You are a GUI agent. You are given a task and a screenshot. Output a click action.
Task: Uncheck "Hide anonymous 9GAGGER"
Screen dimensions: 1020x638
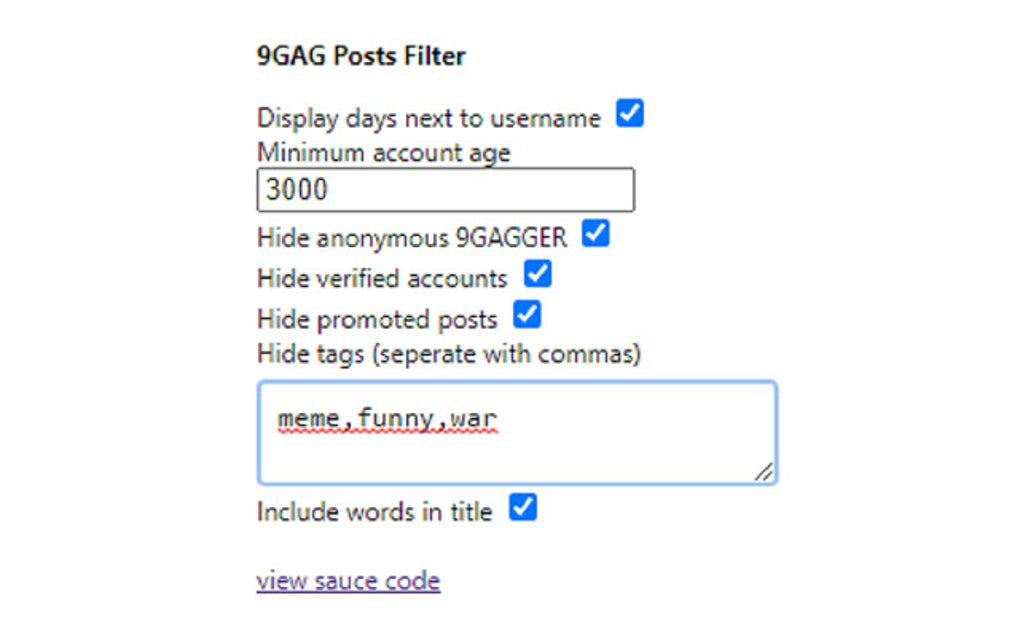pos(596,236)
